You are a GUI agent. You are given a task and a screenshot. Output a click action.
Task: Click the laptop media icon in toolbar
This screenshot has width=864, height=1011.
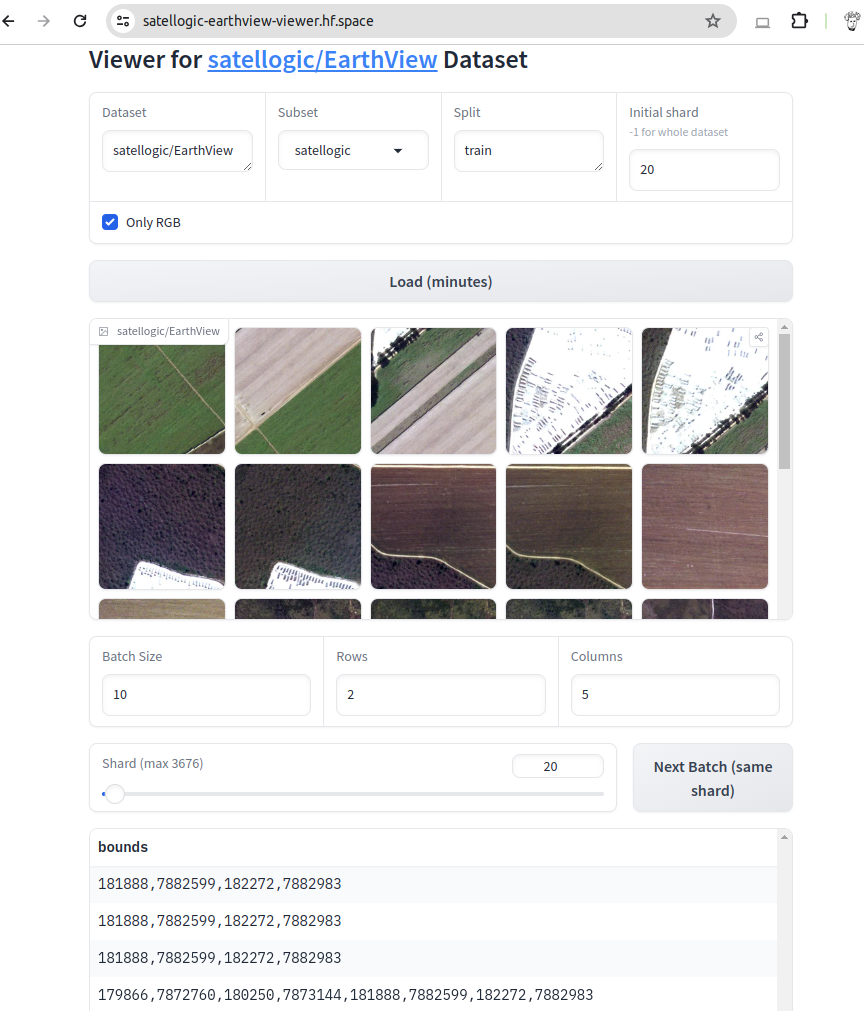point(763,23)
